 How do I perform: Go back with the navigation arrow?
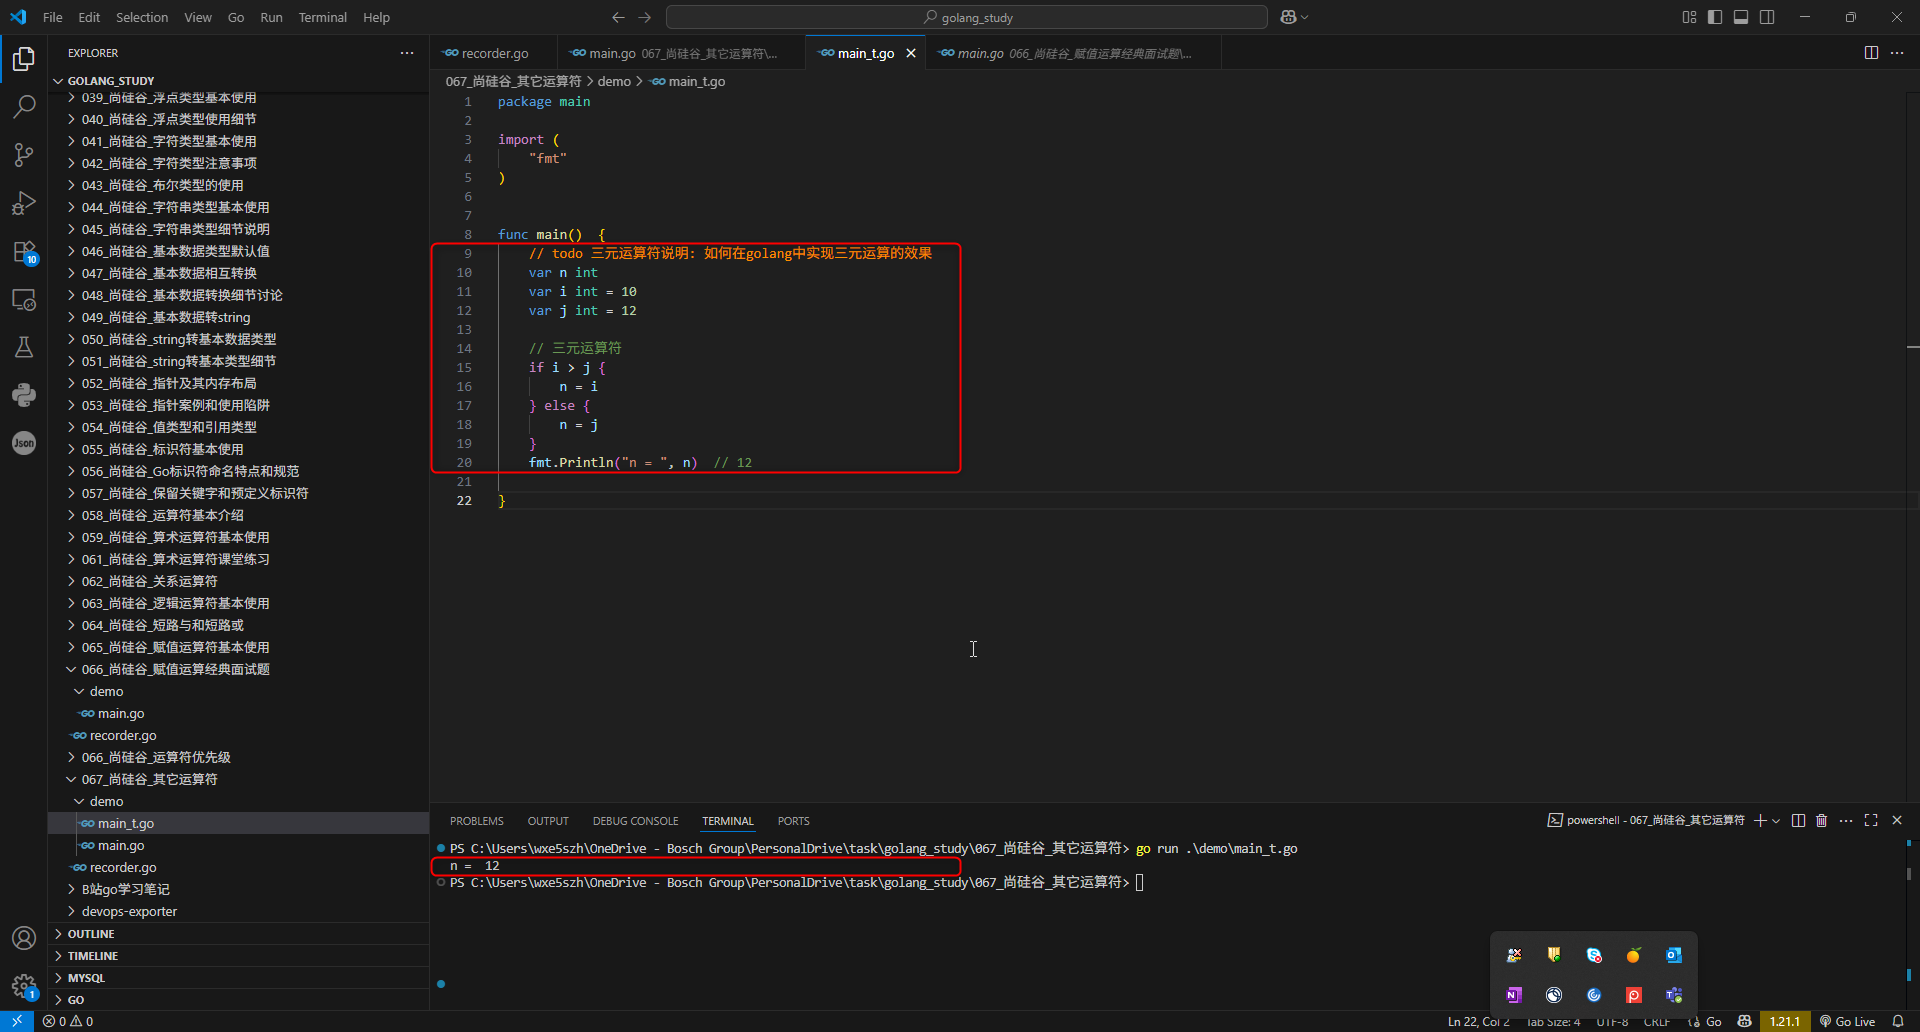tap(618, 17)
